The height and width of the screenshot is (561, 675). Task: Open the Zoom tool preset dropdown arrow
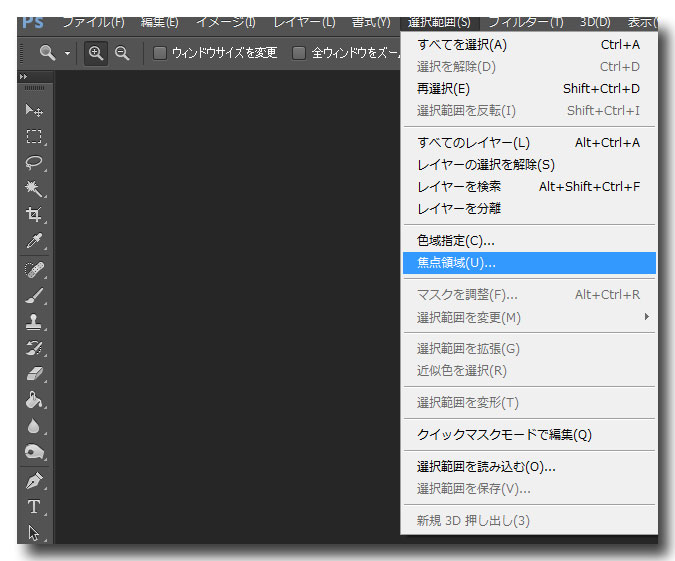pos(68,54)
